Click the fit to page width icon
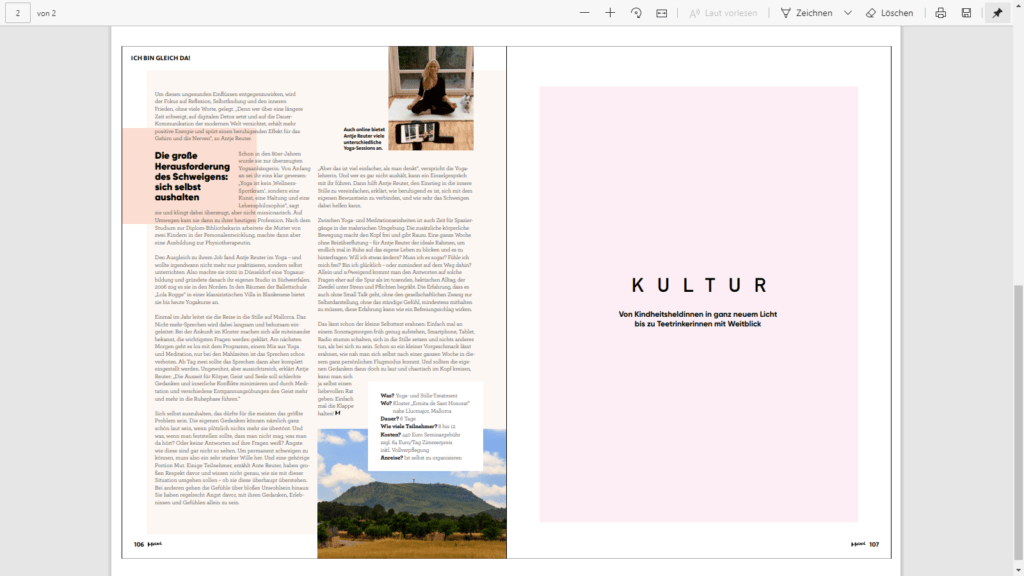Image resolution: width=1024 pixels, height=576 pixels. click(662, 13)
